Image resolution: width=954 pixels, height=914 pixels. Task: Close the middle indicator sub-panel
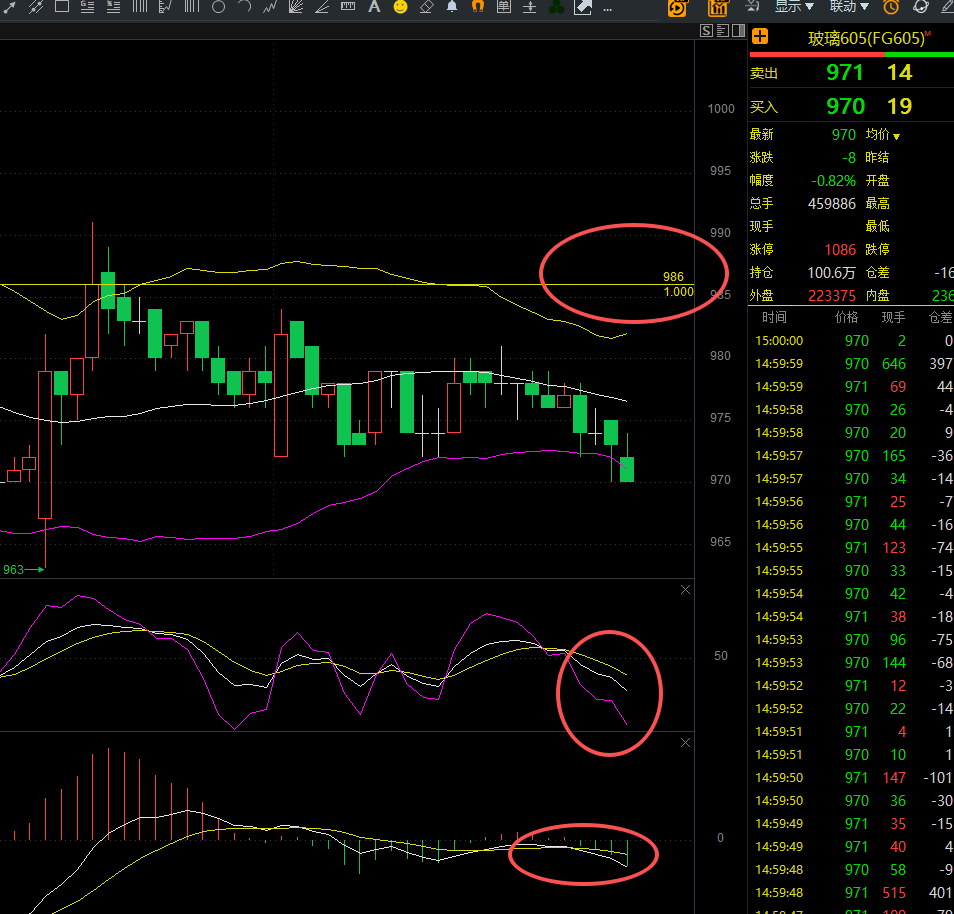tap(685, 590)
